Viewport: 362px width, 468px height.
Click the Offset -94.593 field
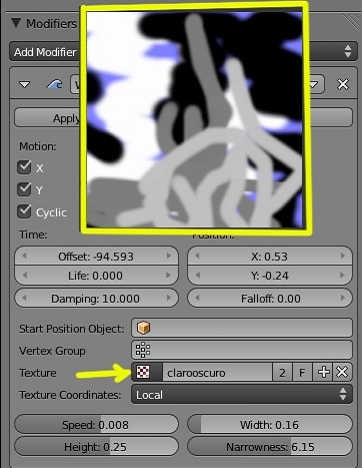click(96, 256)
